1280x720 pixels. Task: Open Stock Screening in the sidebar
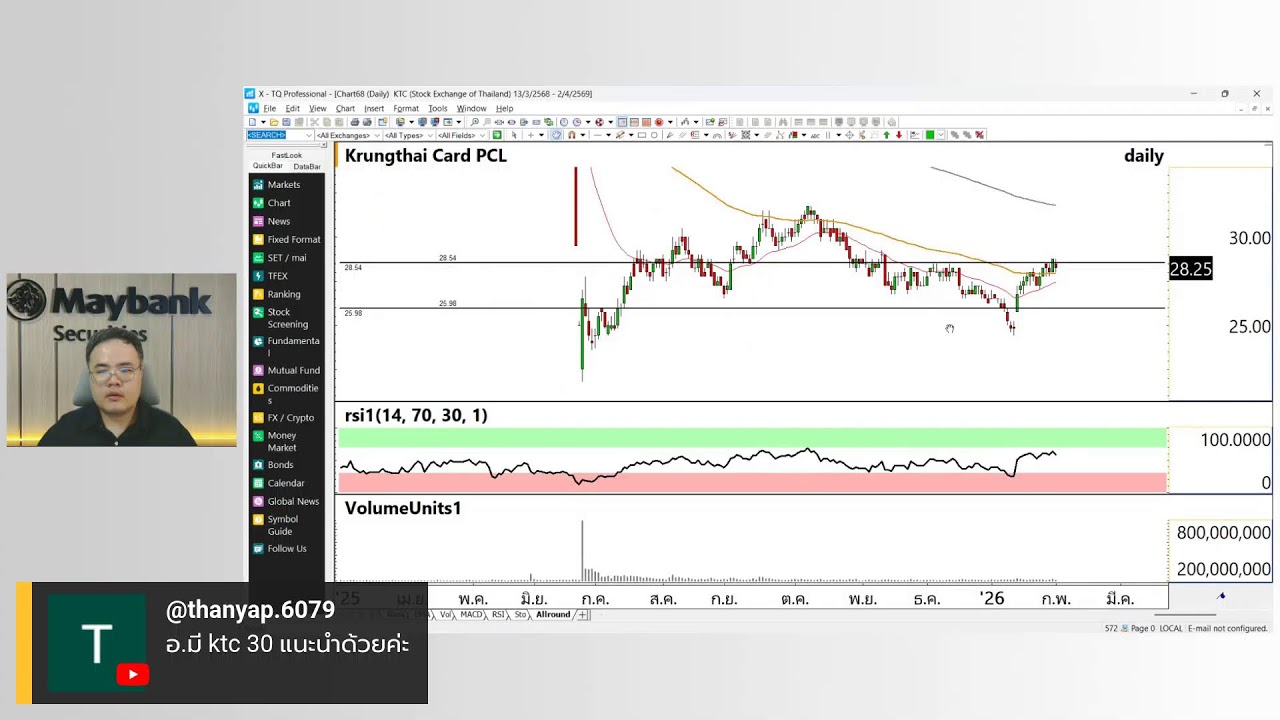287,318
